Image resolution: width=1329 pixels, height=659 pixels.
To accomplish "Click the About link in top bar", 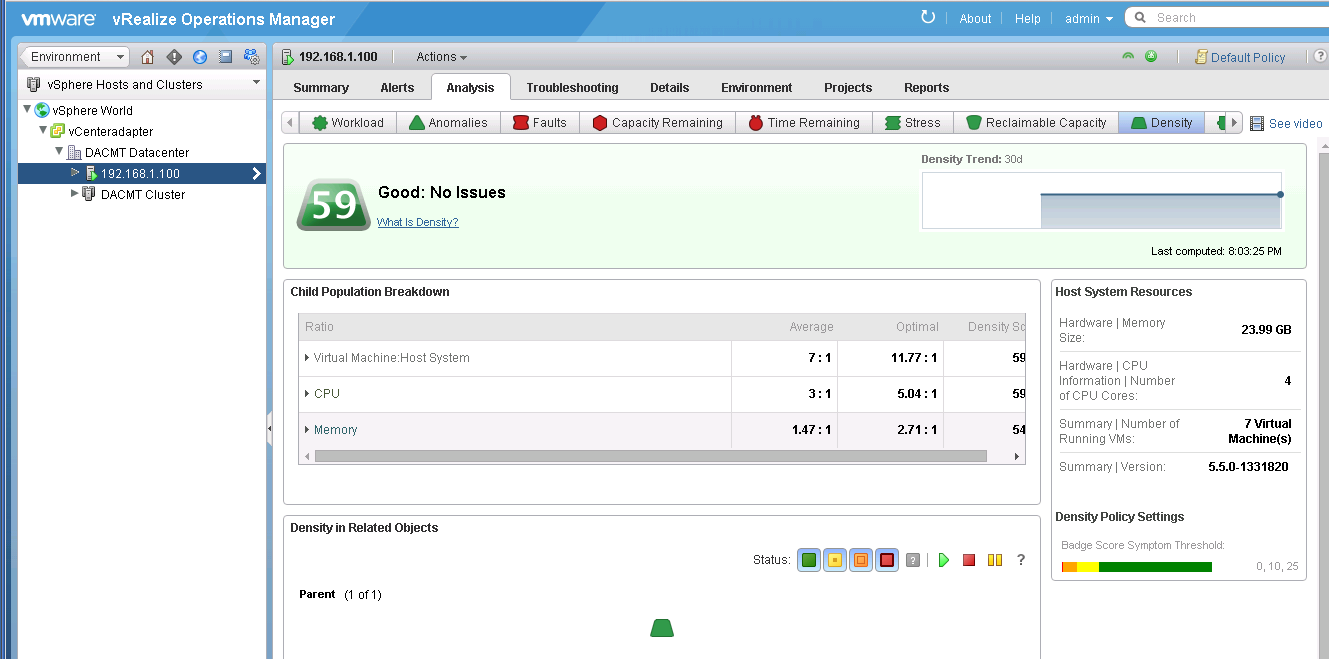I will click(x=975, y=18).
